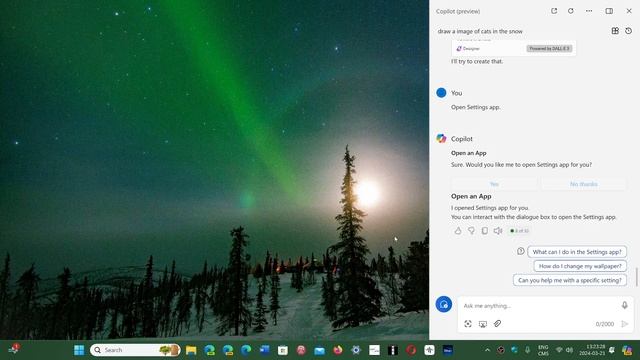Viewport: 640px width, 360px height.
Task: Give a thumbs up to the response
Action: point(458,231)
